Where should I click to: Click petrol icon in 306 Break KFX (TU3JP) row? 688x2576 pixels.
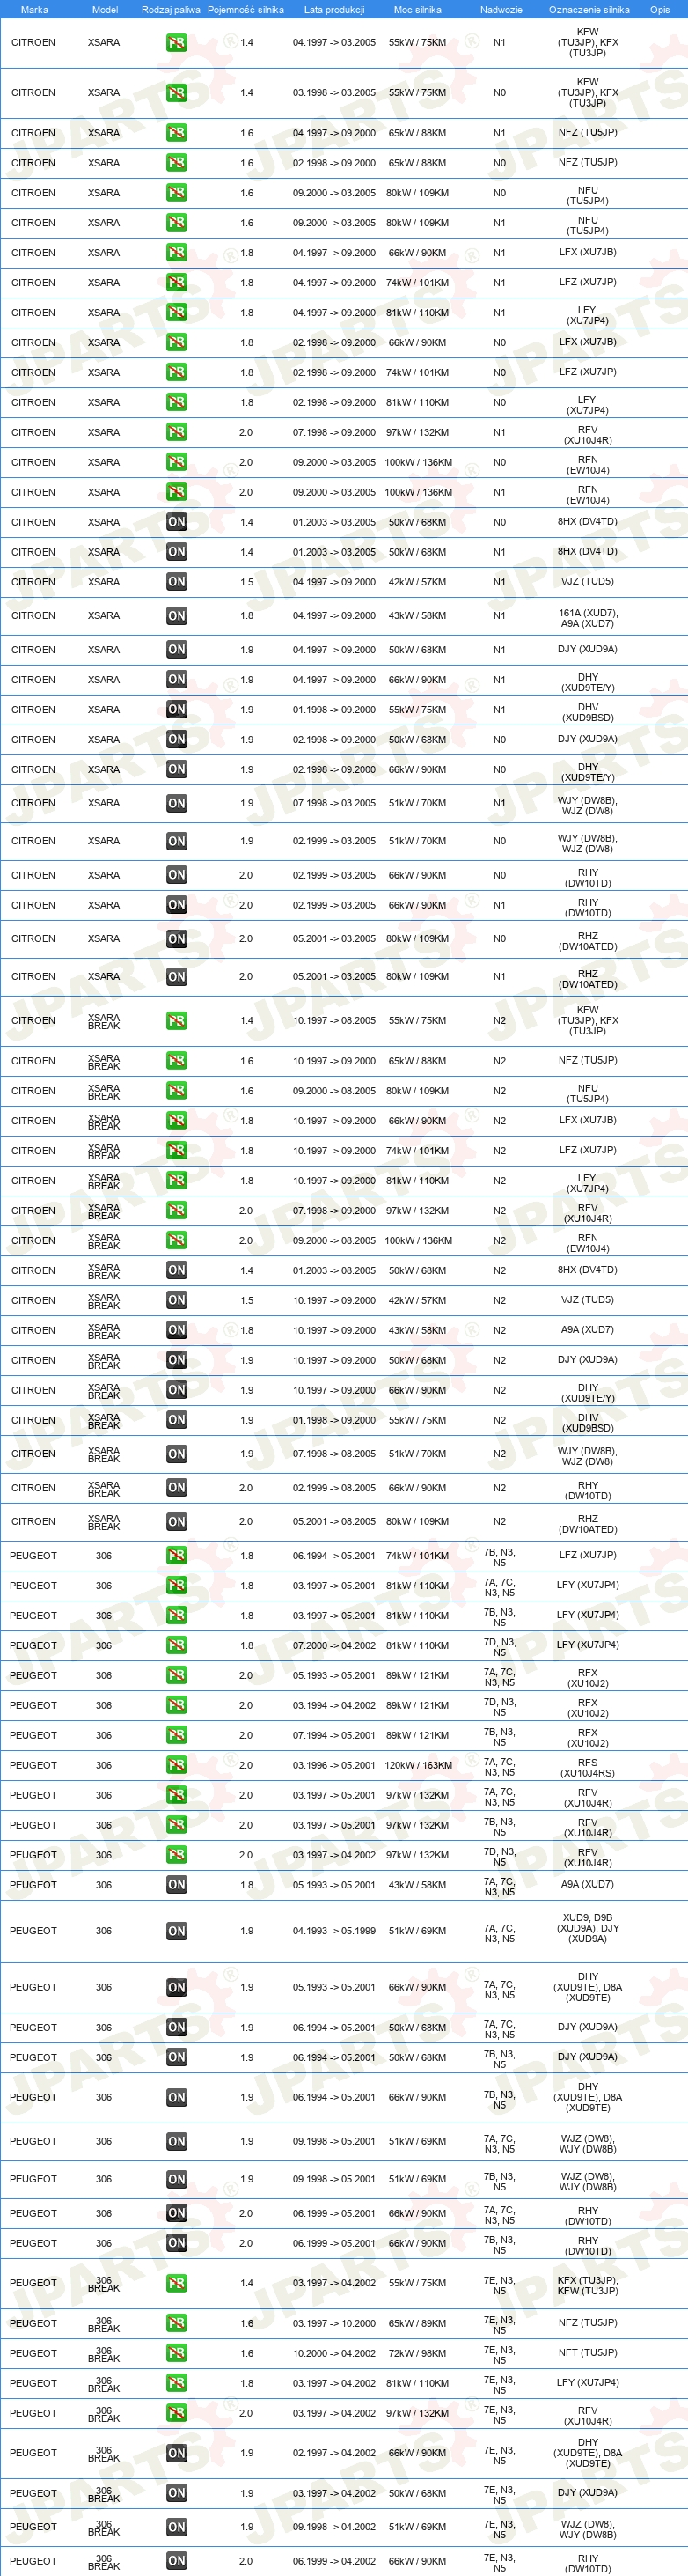click(x=176, y=2284)
